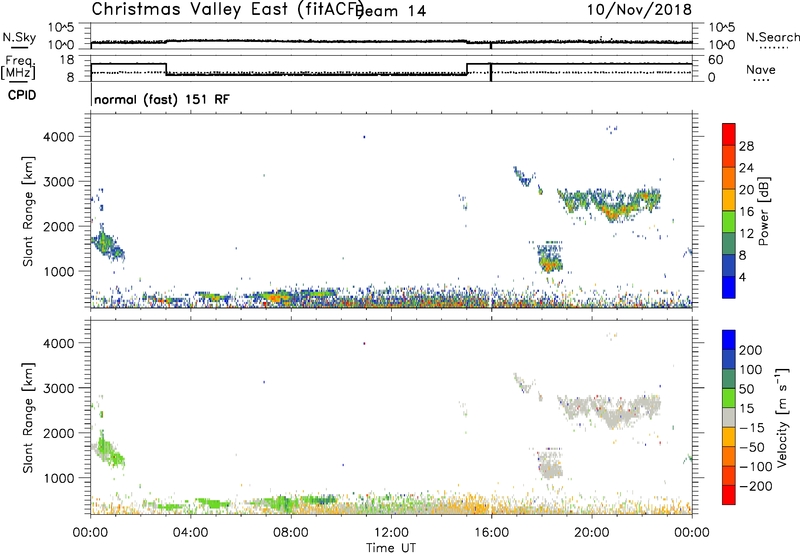Click the '200' tick on the Velocity color bar

[751, 350]
